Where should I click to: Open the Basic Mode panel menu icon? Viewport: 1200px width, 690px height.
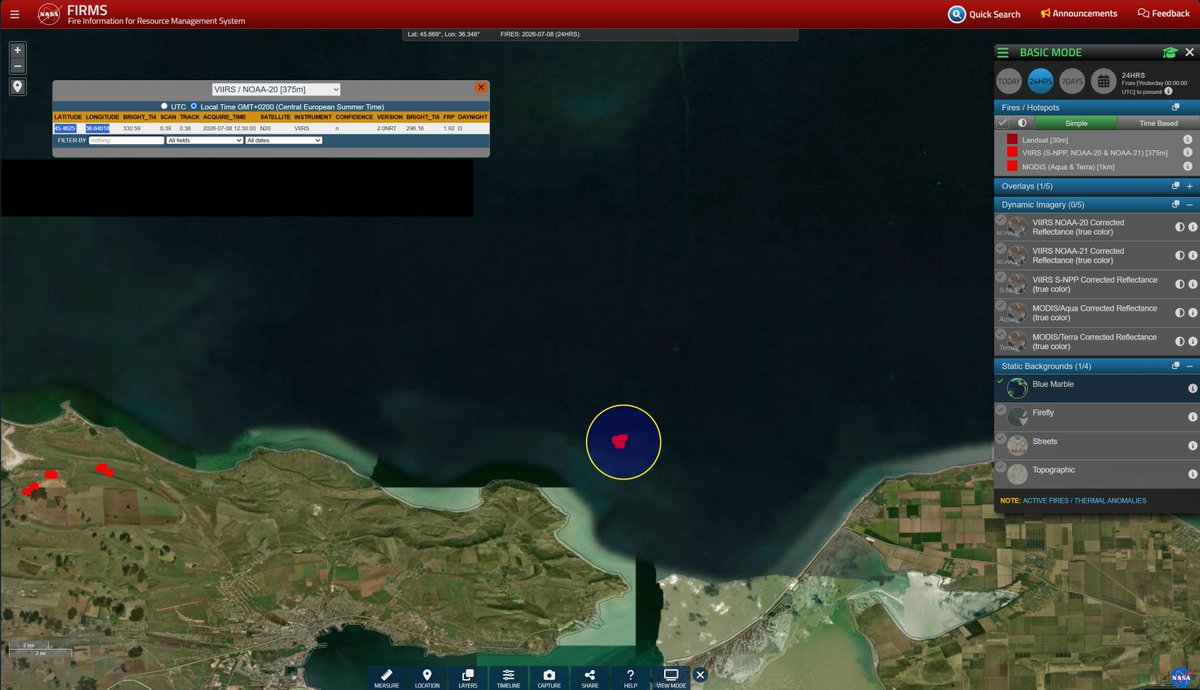click(x=1003, y=52)
